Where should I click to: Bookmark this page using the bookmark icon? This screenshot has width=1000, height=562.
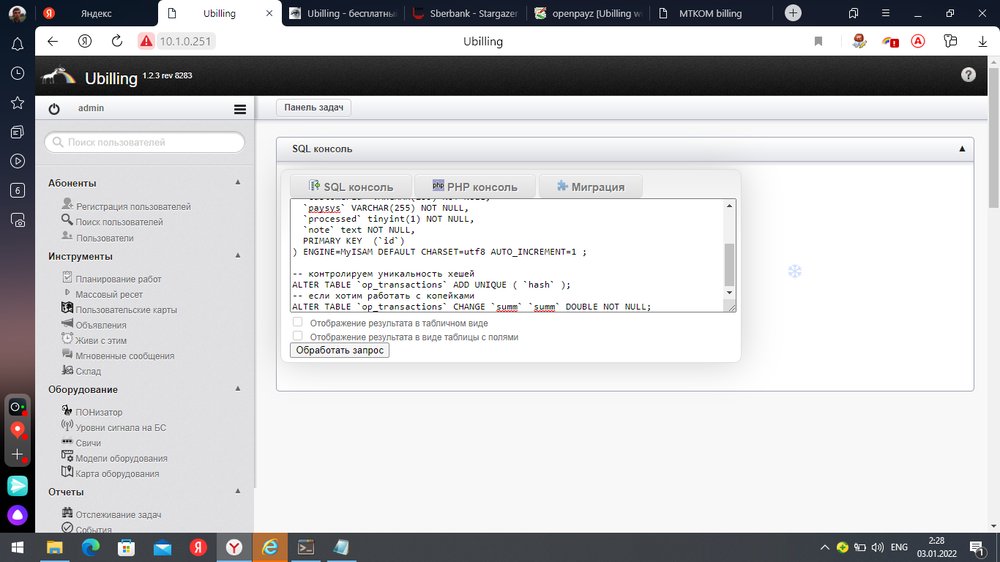click(818, 41)
